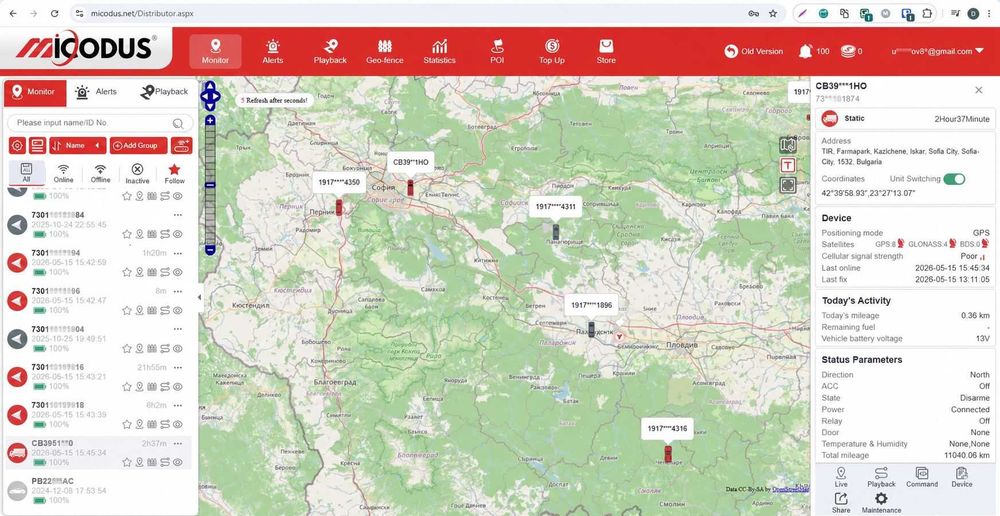Toggle follow star for device CB3951**0
The image size is (1000, 516).
[126, 462]
